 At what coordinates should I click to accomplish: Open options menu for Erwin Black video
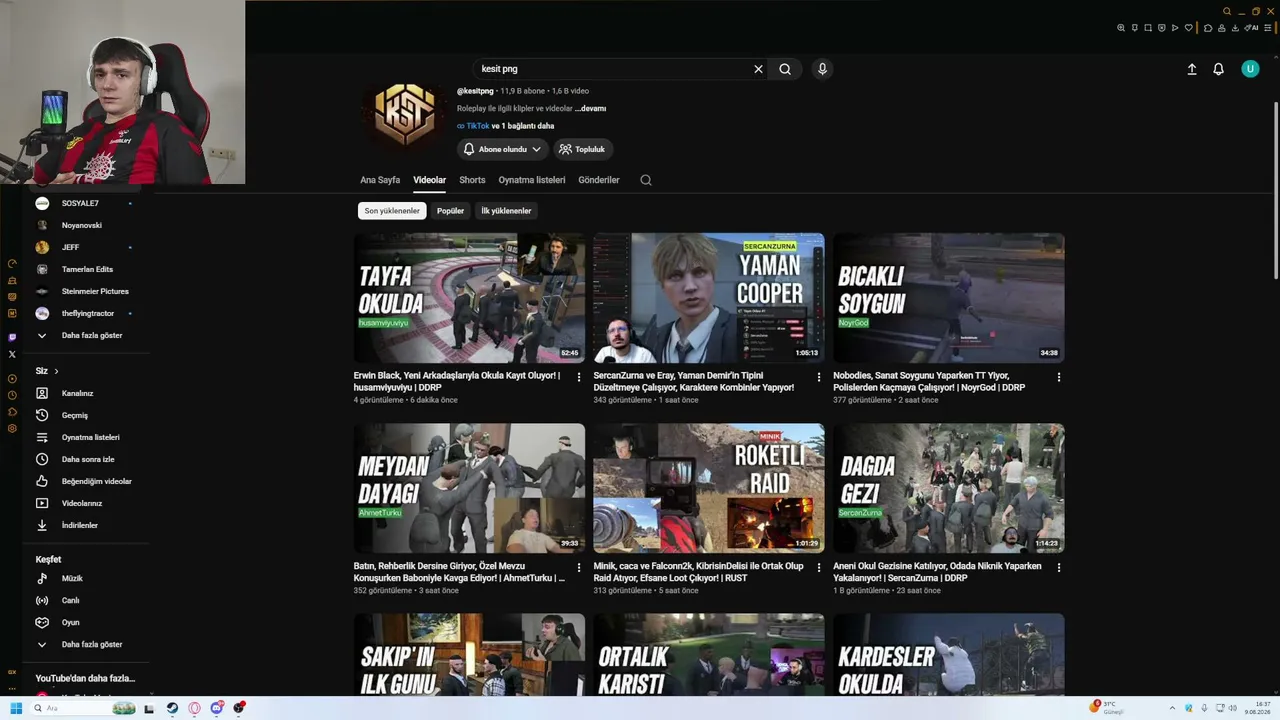(x=579, y=377)
